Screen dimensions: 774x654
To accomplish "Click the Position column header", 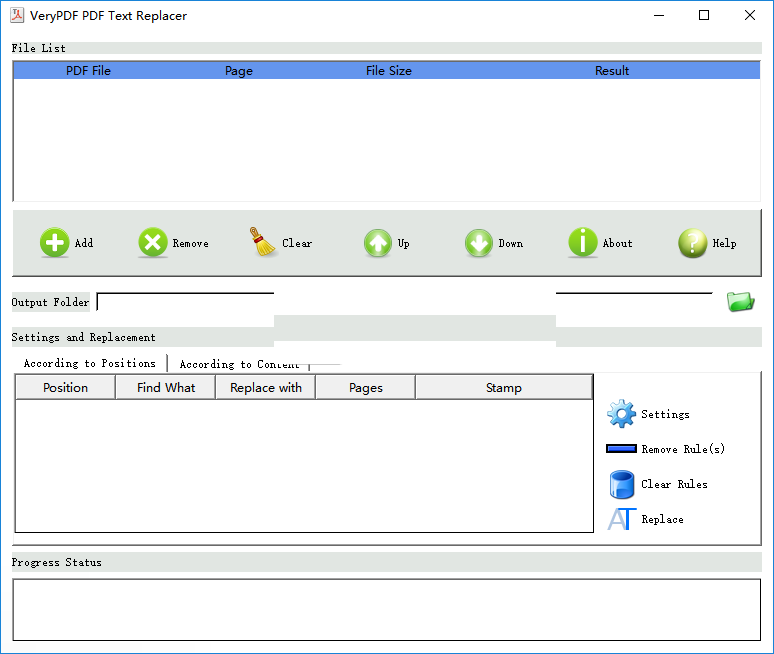I will point(66,387).
